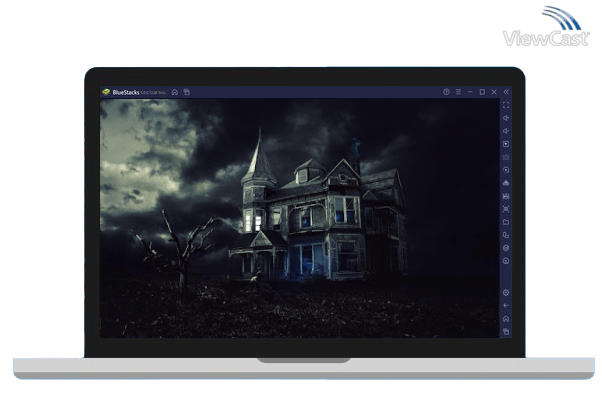The height and width of the screenshot is (414, 602).
Task: Enter full screen mode from sidebar
Action: click(506, 105)
